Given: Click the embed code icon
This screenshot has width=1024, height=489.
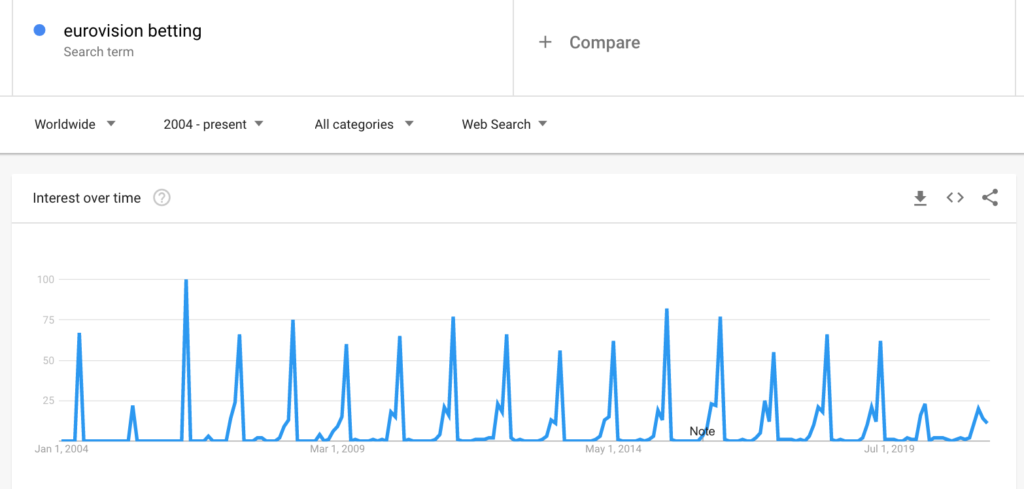Looking at the screenshot, I should (955, 198).
